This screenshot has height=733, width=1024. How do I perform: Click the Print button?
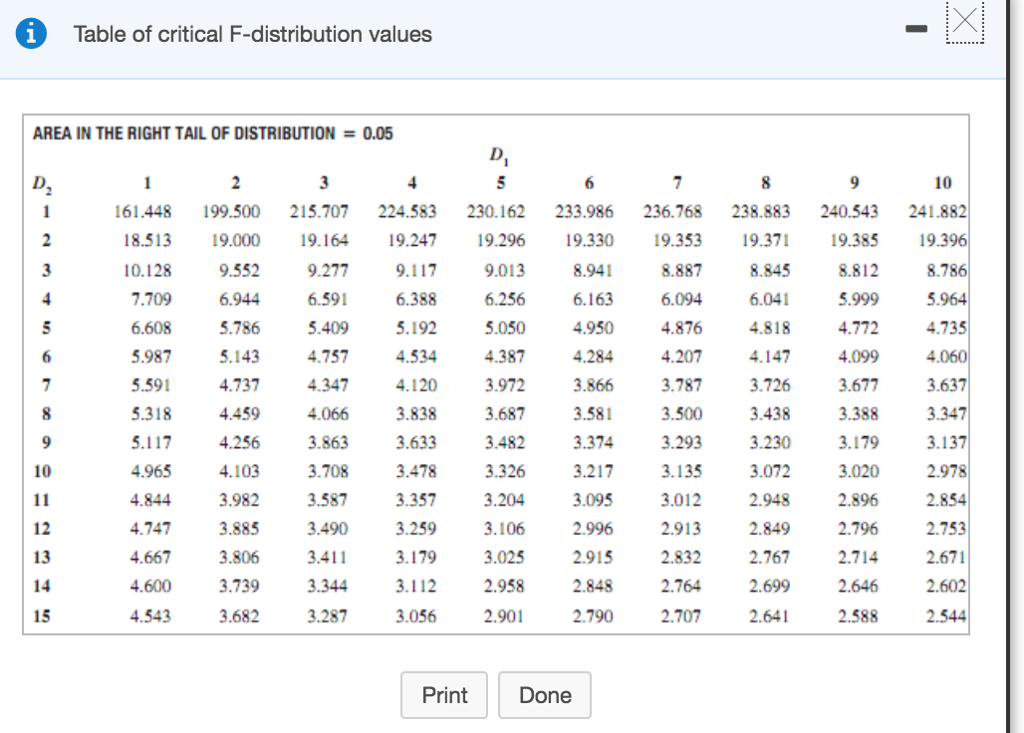pos(444,695)
